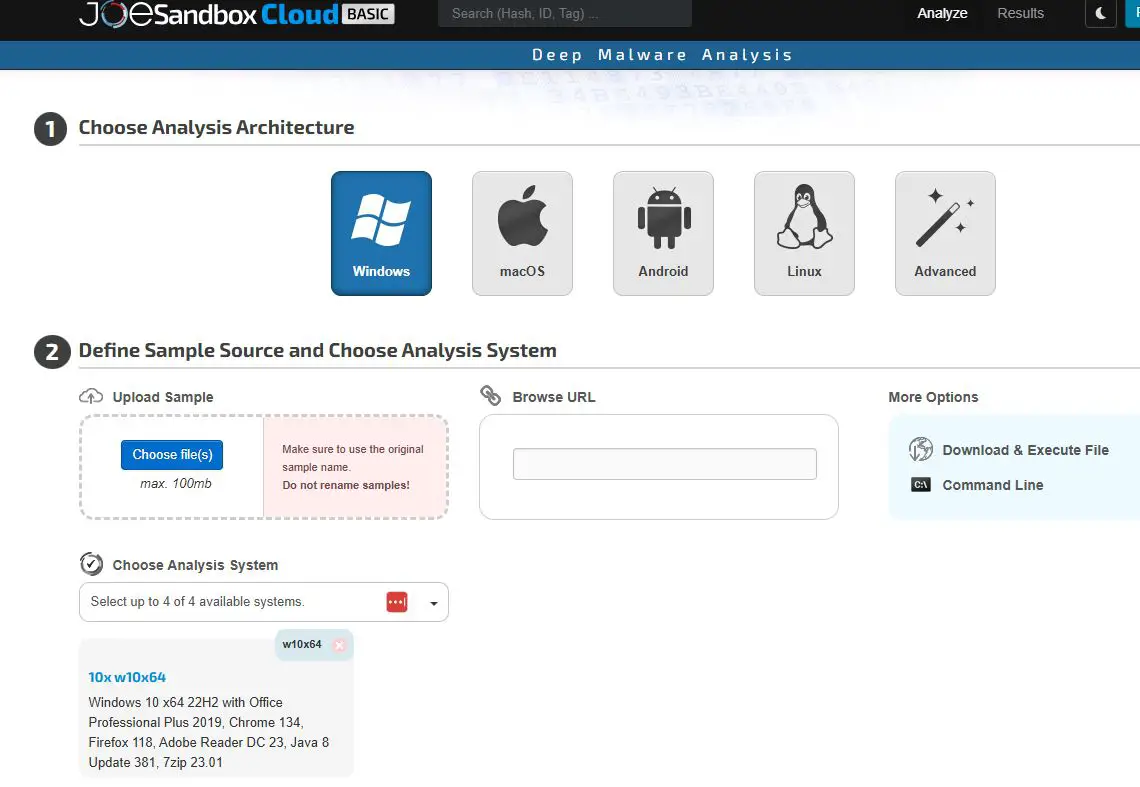Click the Upload Sample cloud icon

[x=91, y=395]
